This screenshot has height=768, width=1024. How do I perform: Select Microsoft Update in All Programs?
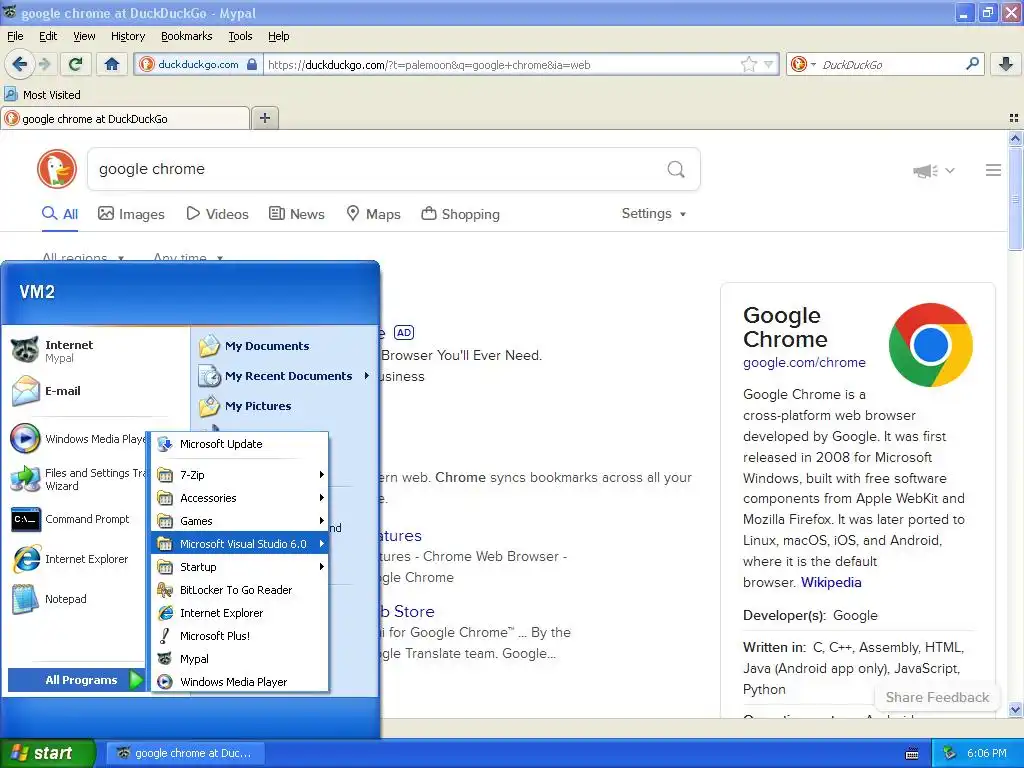240,444
